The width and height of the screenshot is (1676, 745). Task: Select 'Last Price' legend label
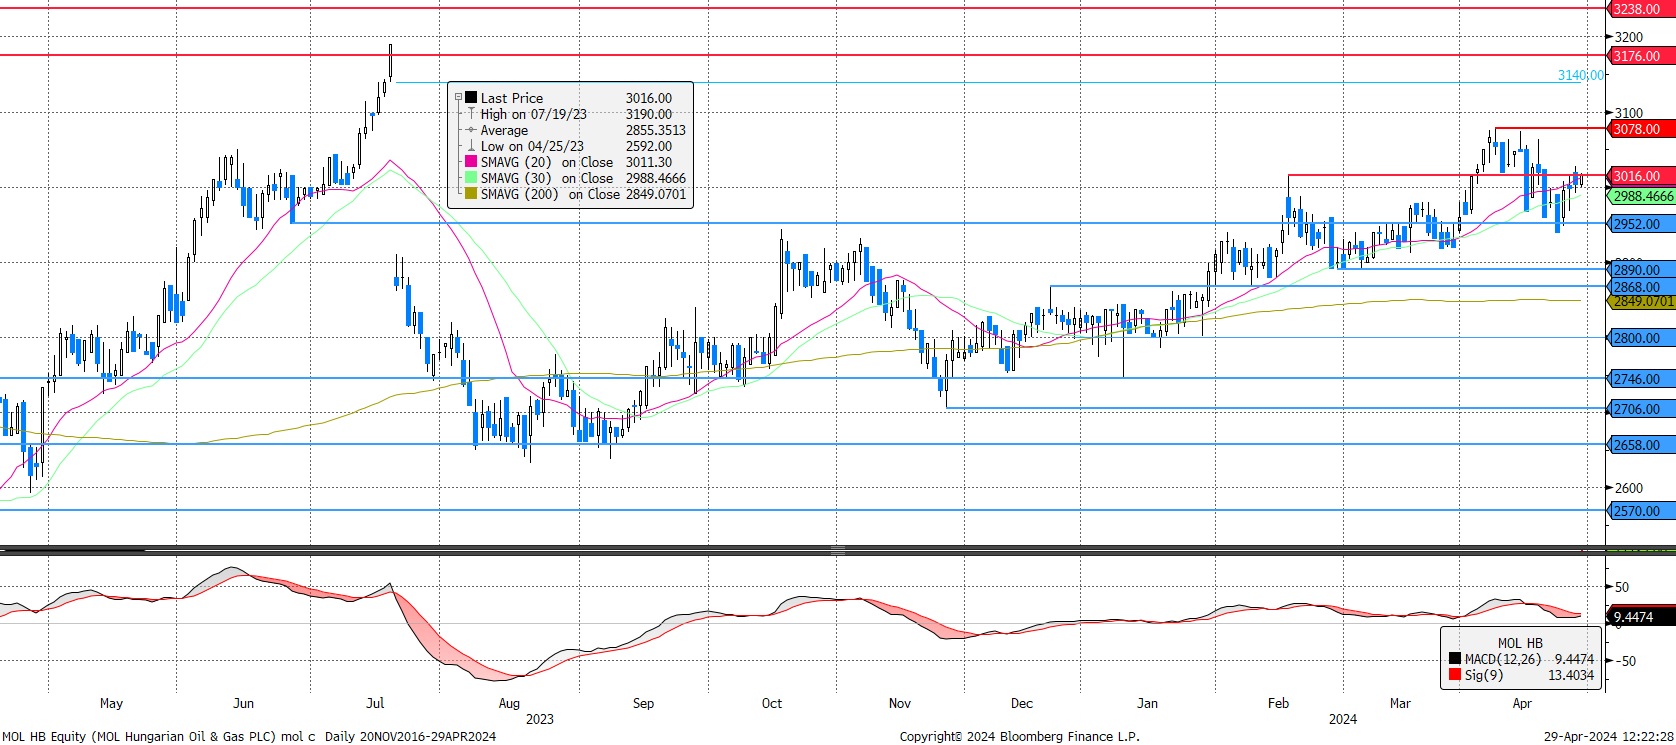511,98
